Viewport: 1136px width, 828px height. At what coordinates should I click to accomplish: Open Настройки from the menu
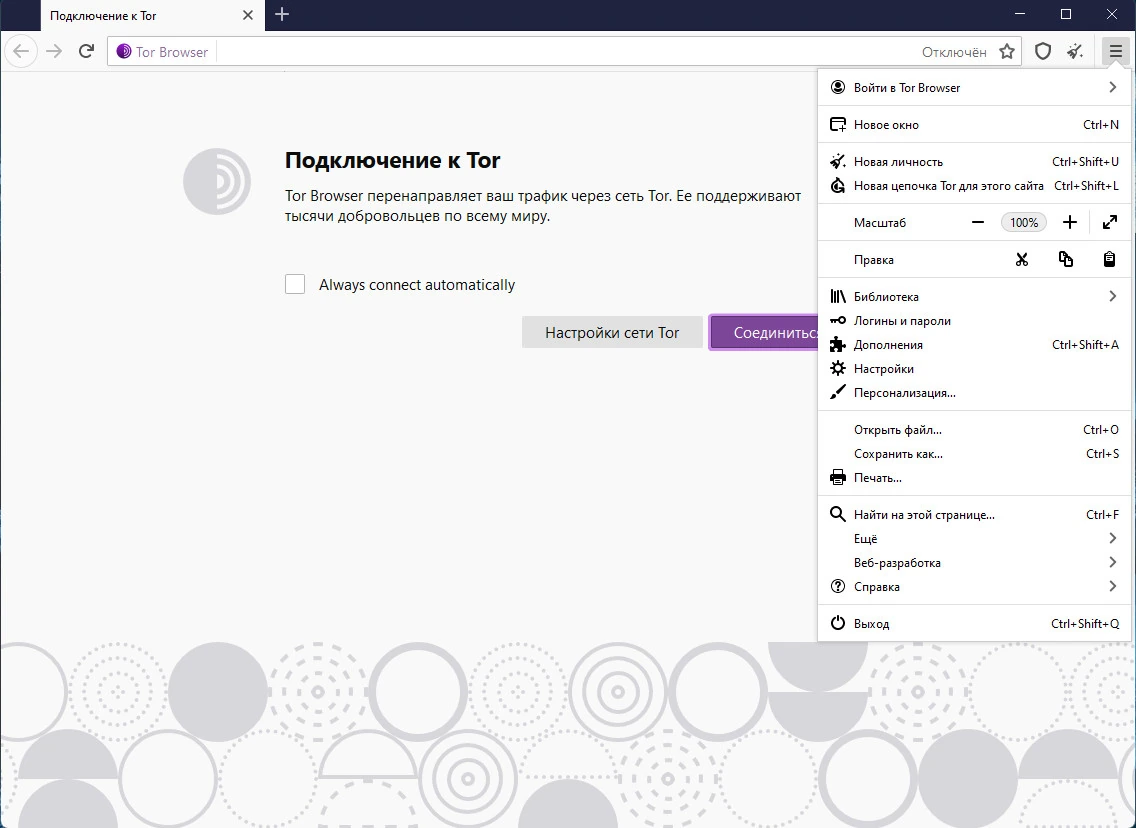[x=974, y=368]
